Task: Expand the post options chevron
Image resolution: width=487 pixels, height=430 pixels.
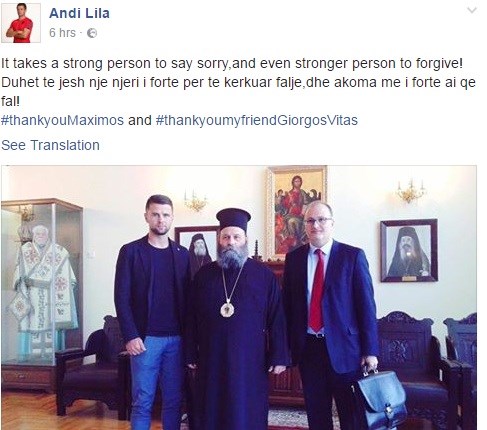Action: pos(472,10)
